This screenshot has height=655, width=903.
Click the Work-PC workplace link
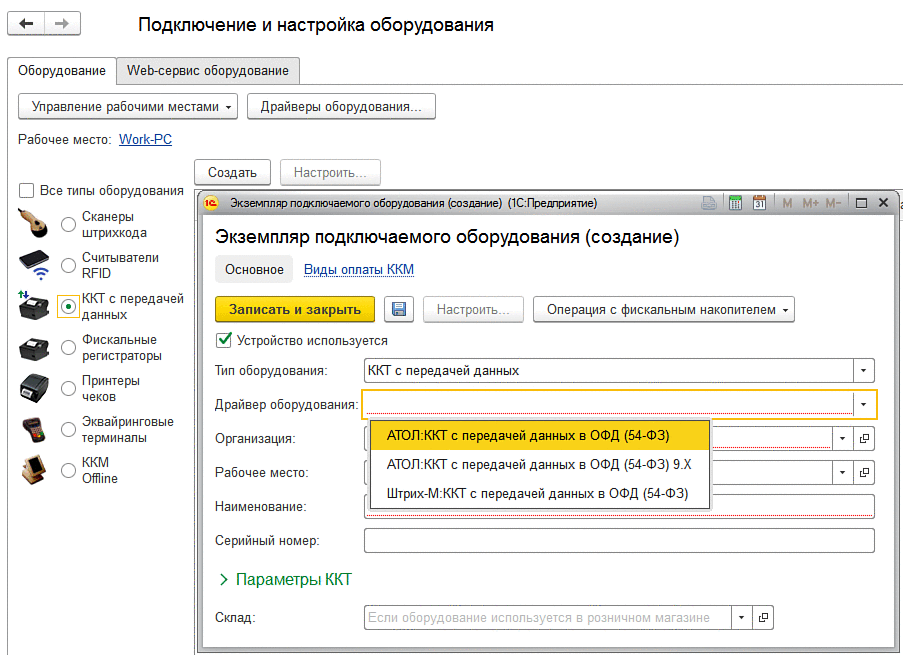tap(145, 139)
